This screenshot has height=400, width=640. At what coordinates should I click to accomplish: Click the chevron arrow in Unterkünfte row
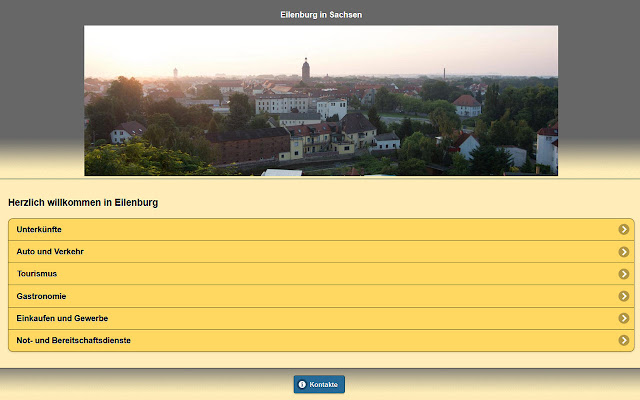pyautogui.click(x=623, y=229)
